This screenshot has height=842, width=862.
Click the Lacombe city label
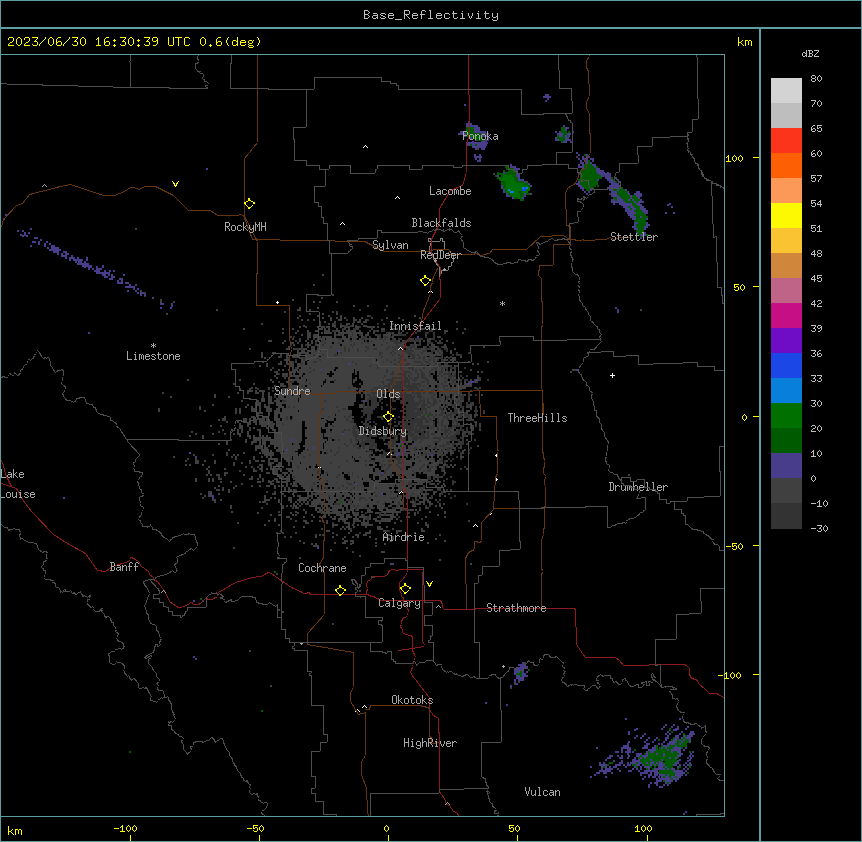pos(450,191)
